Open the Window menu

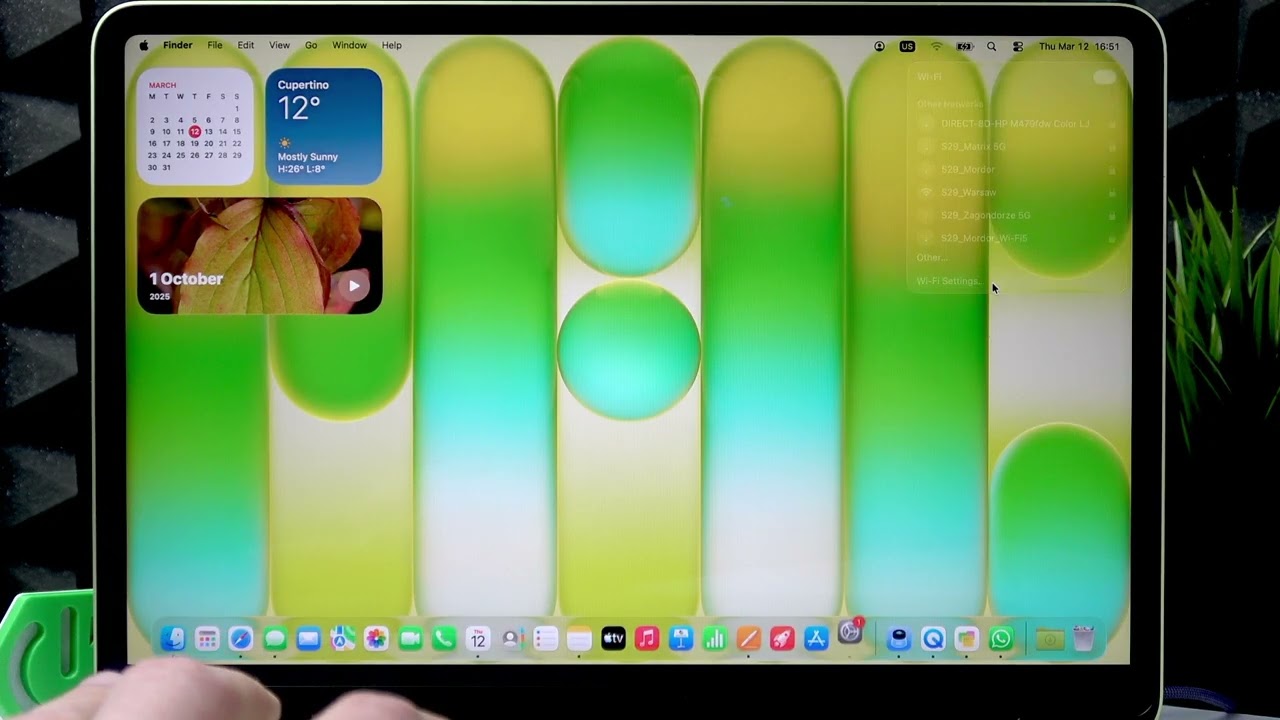pos(349,45)
